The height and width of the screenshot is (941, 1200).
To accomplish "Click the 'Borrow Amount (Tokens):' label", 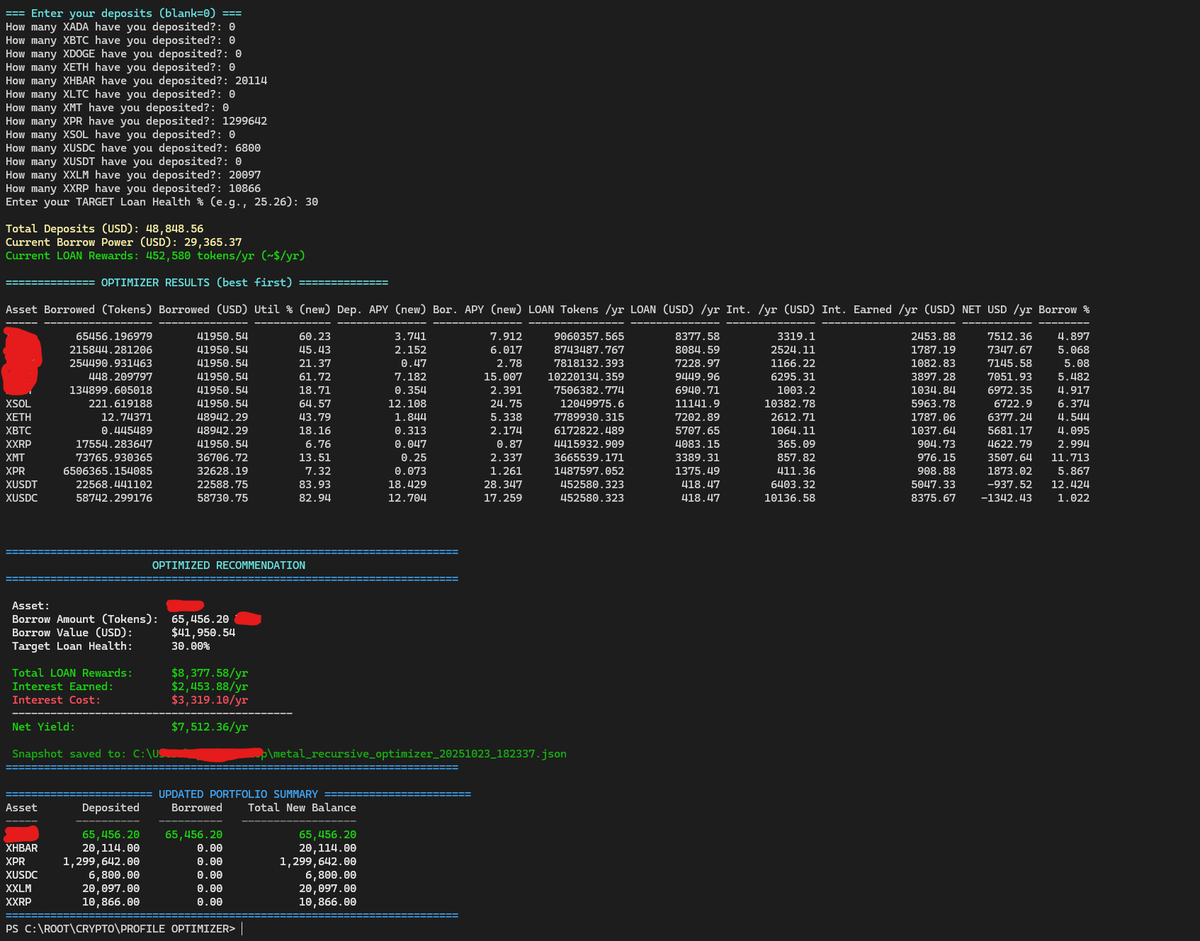I will point(85,619).
